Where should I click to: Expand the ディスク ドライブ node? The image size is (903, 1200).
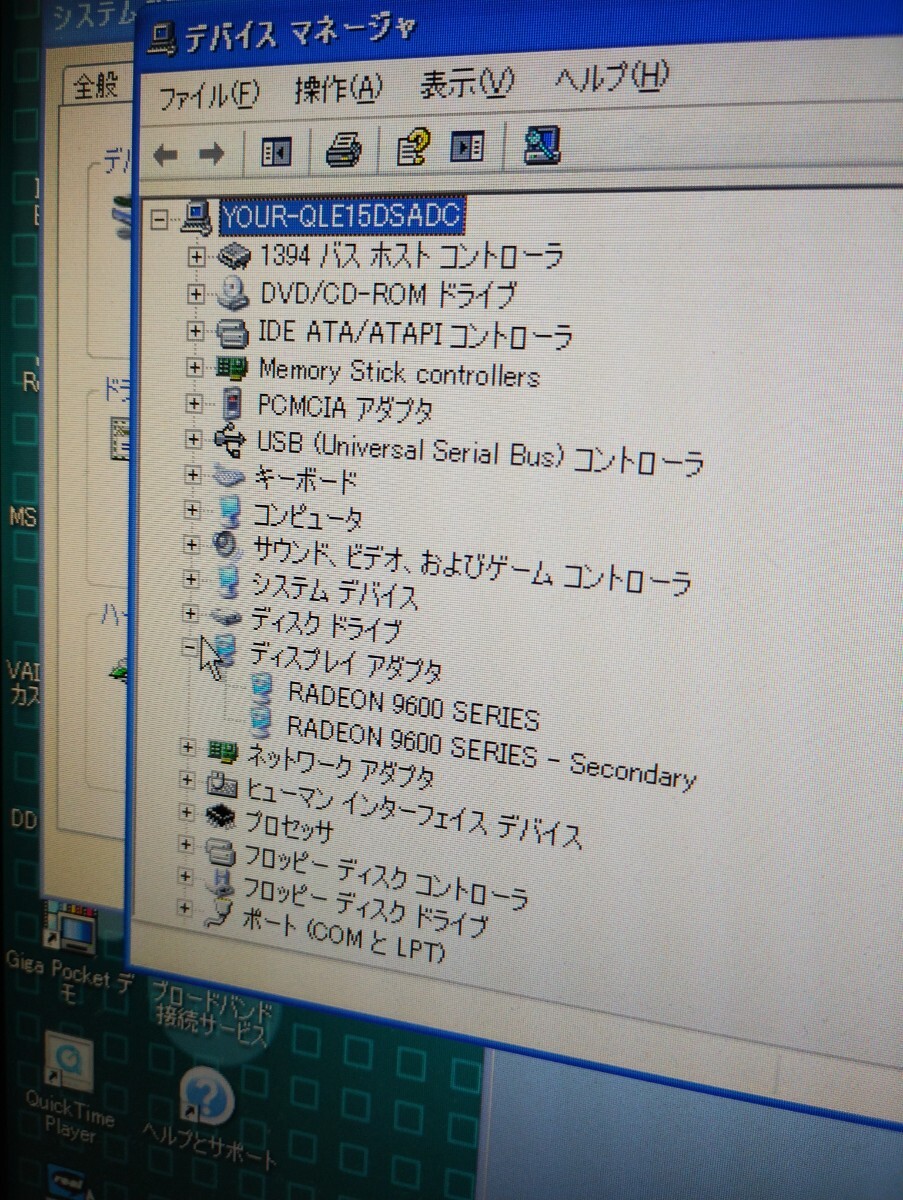(190, 613)
